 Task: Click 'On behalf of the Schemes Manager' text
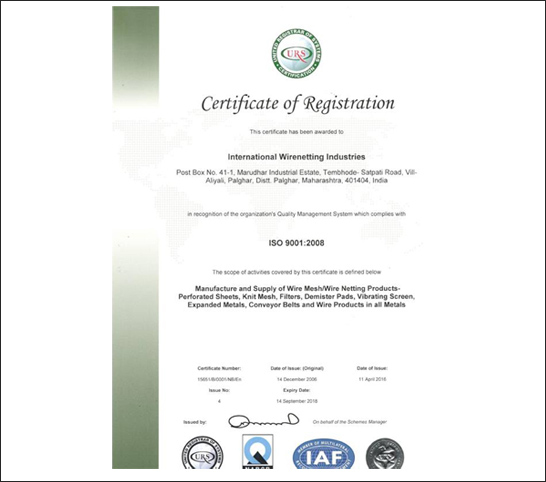coord(350,422)
